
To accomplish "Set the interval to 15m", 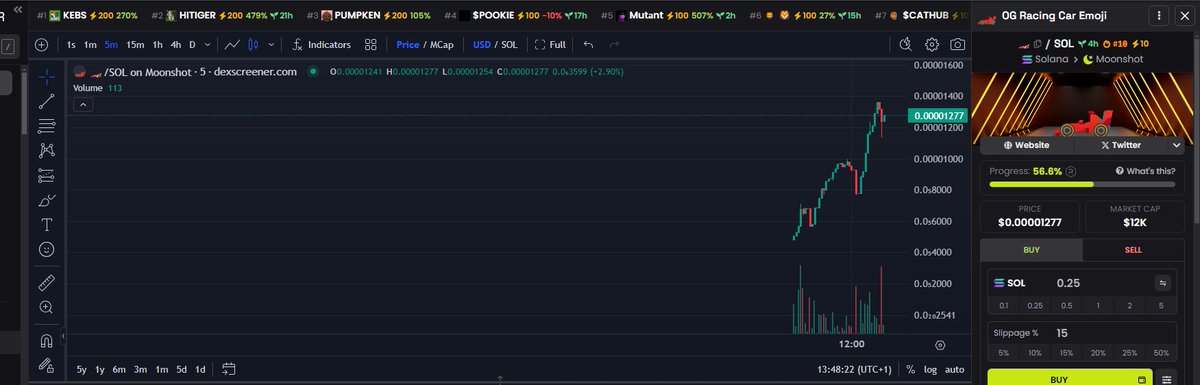I will click(135, 45).
